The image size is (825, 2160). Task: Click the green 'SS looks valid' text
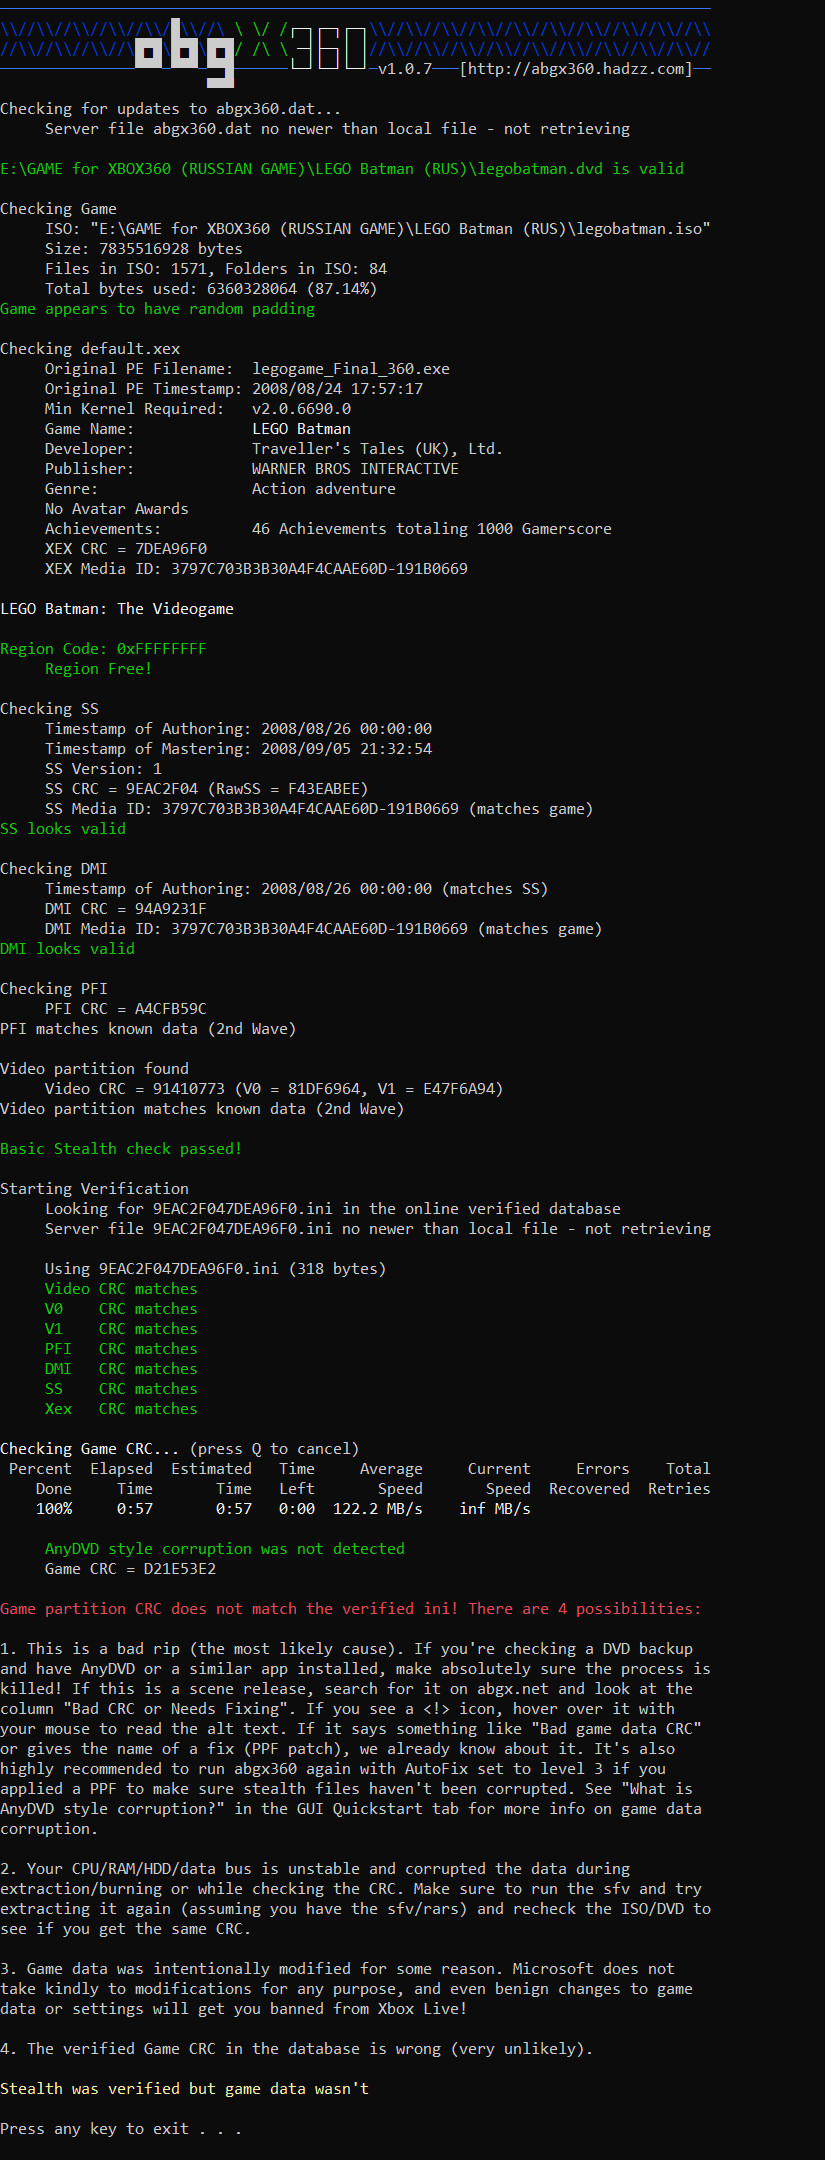click(x=63, y=829)
